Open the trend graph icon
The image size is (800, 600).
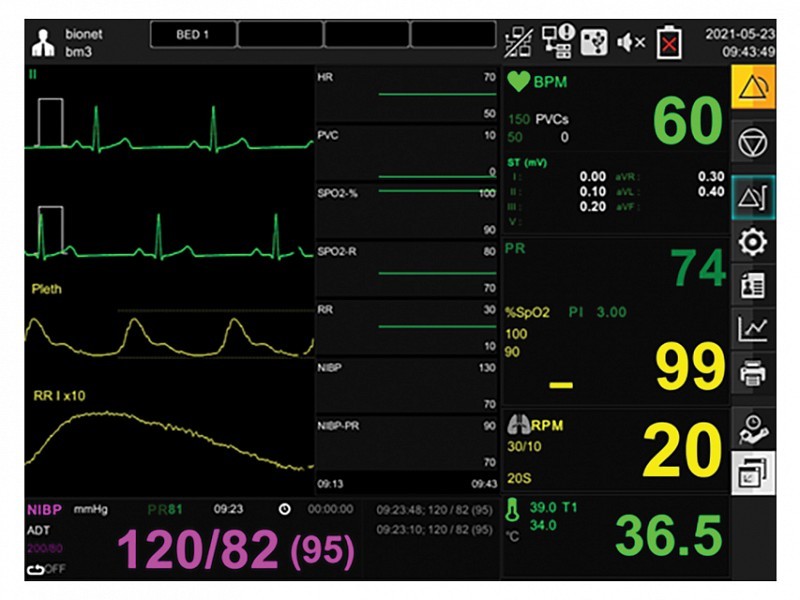pos(753,329)
